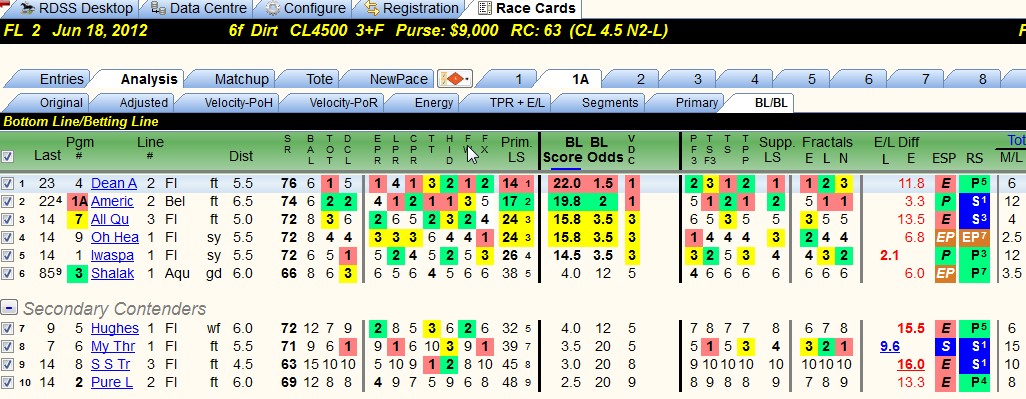The image size is (1026, 399).
Task: Open the red diamond toolbar dropdown
Action: 455,79
